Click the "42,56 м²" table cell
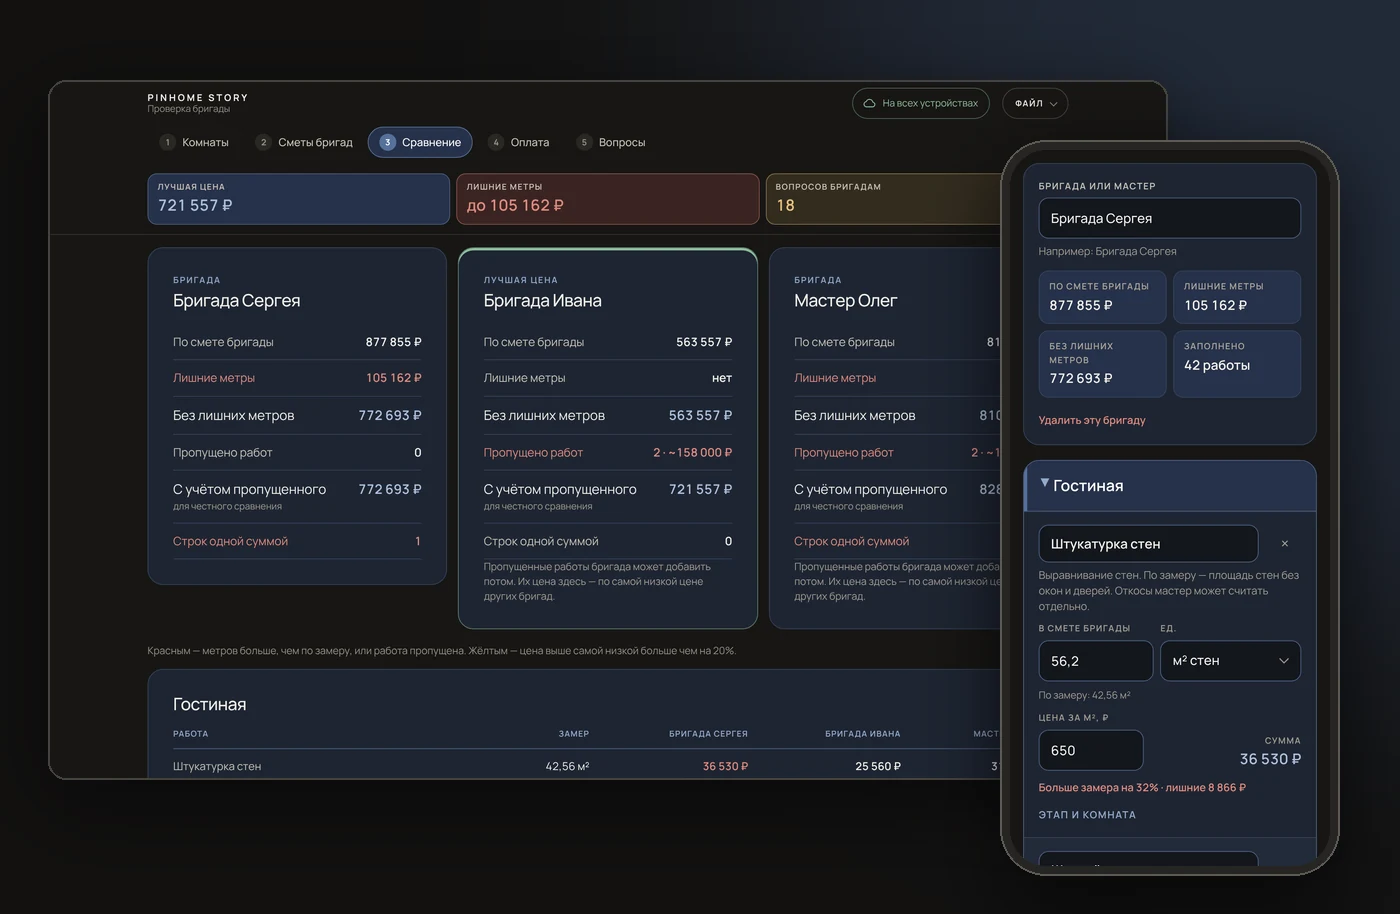 [x=567, y=766]
